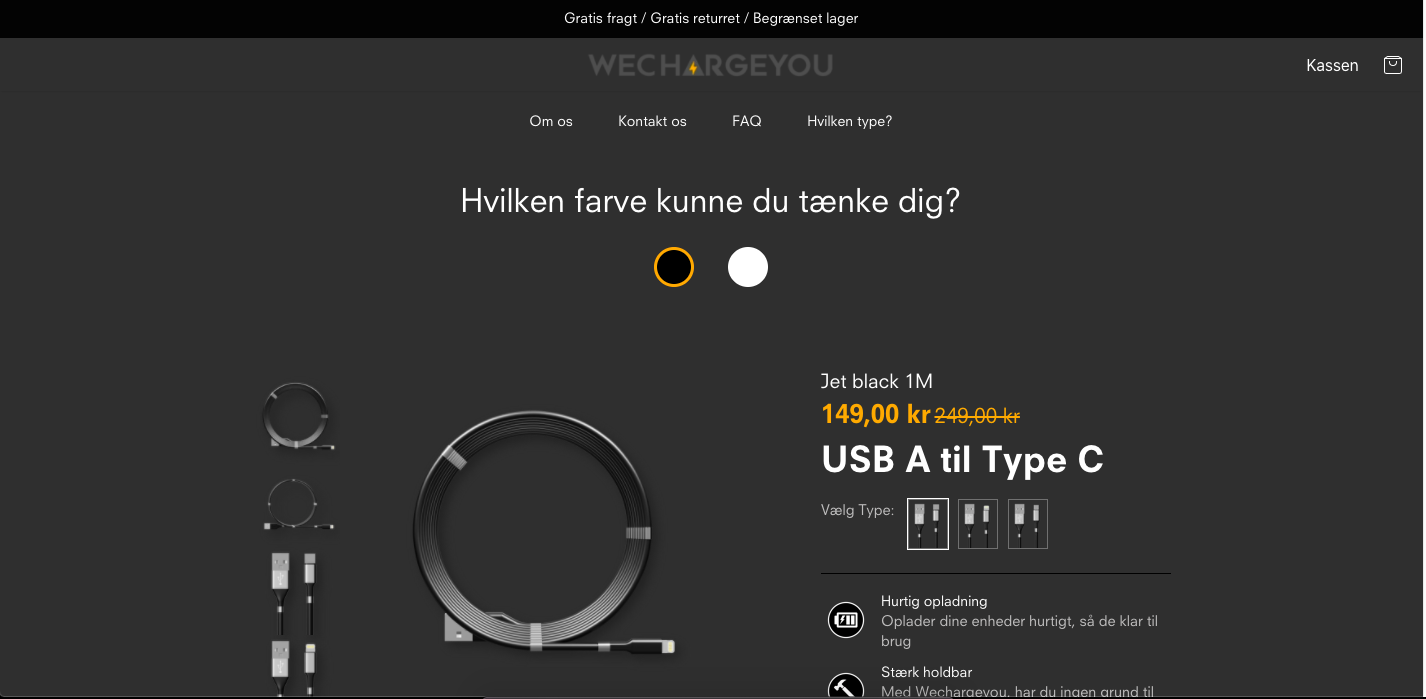The image size is (1426, 699).
Task: Click the Kassen checkout link
Action: pyautogui.click(x=1332, y=65)
